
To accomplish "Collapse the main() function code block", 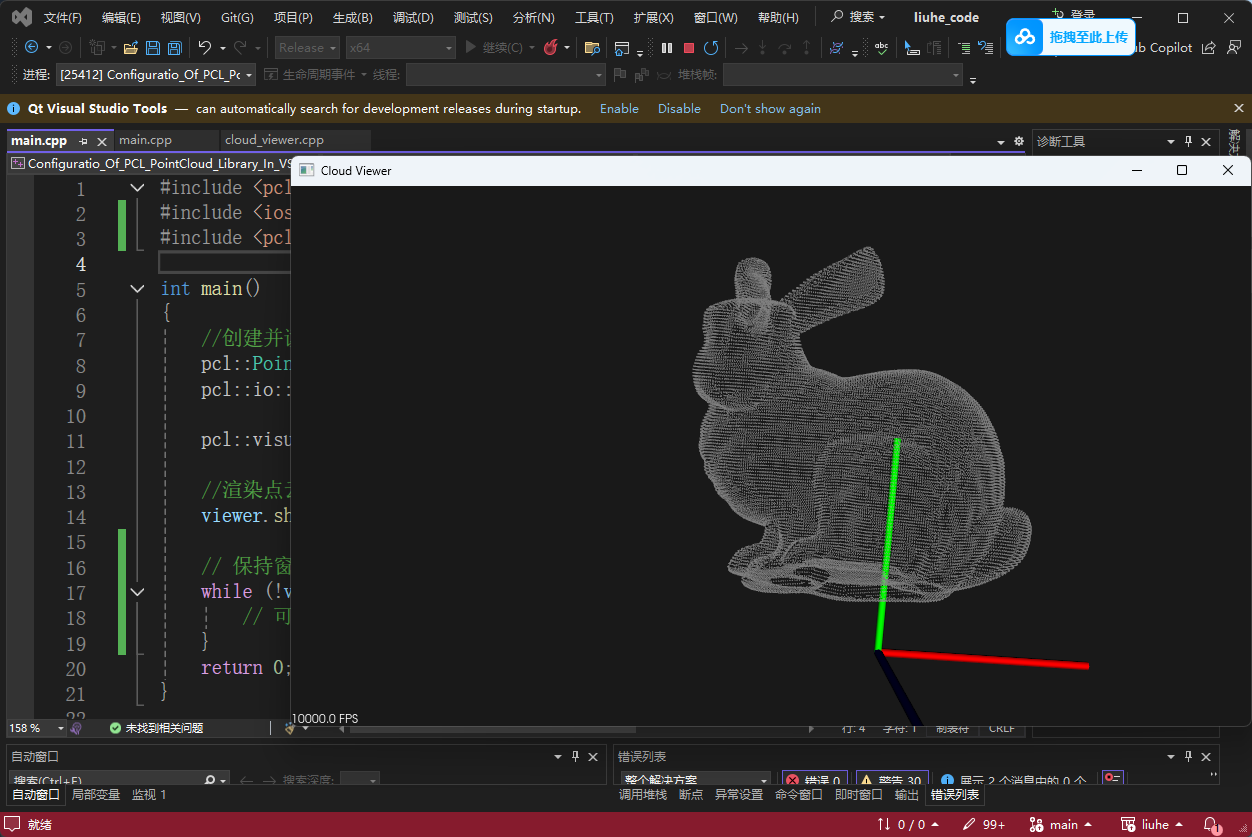I will click(x=137, y=289).
